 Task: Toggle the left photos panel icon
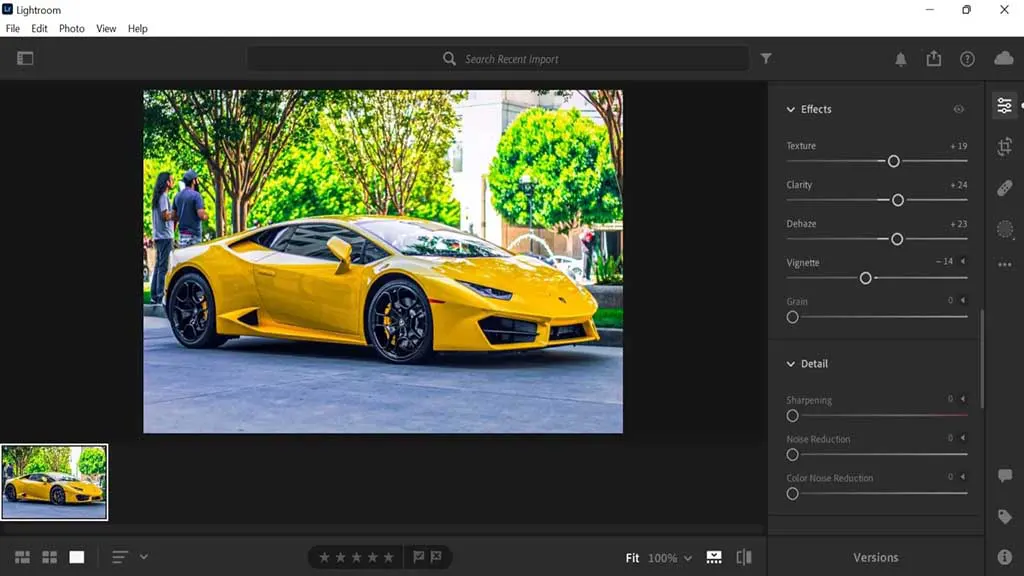(x=25, y=58)
